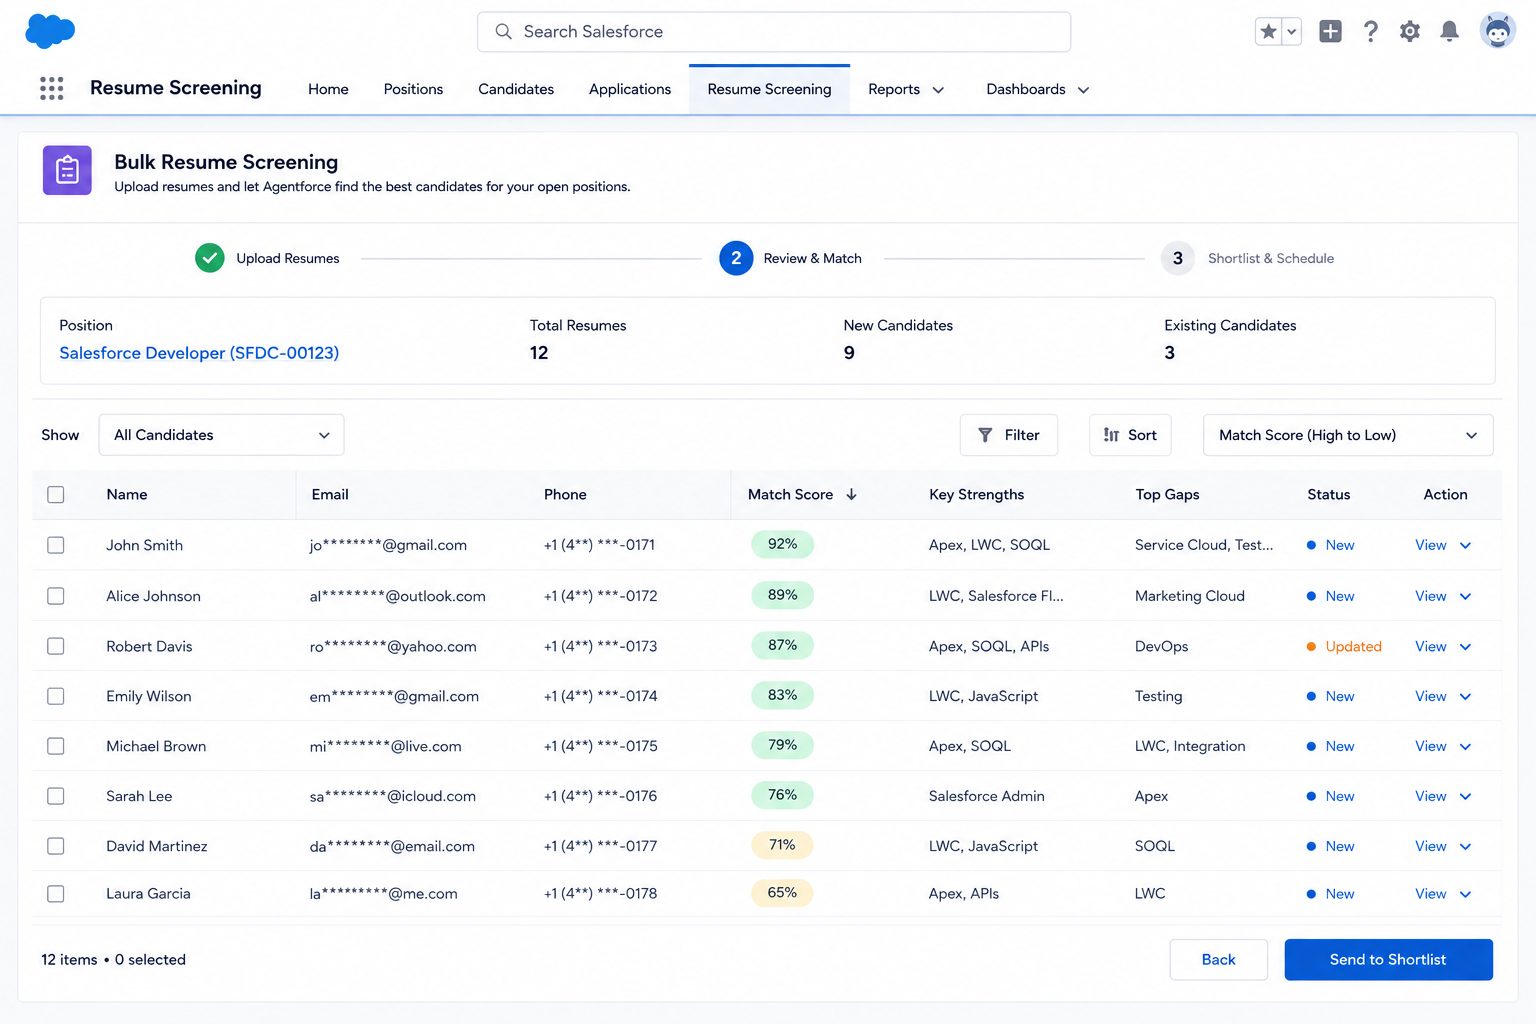Click the Filter button

click(x=1008, y=435)
